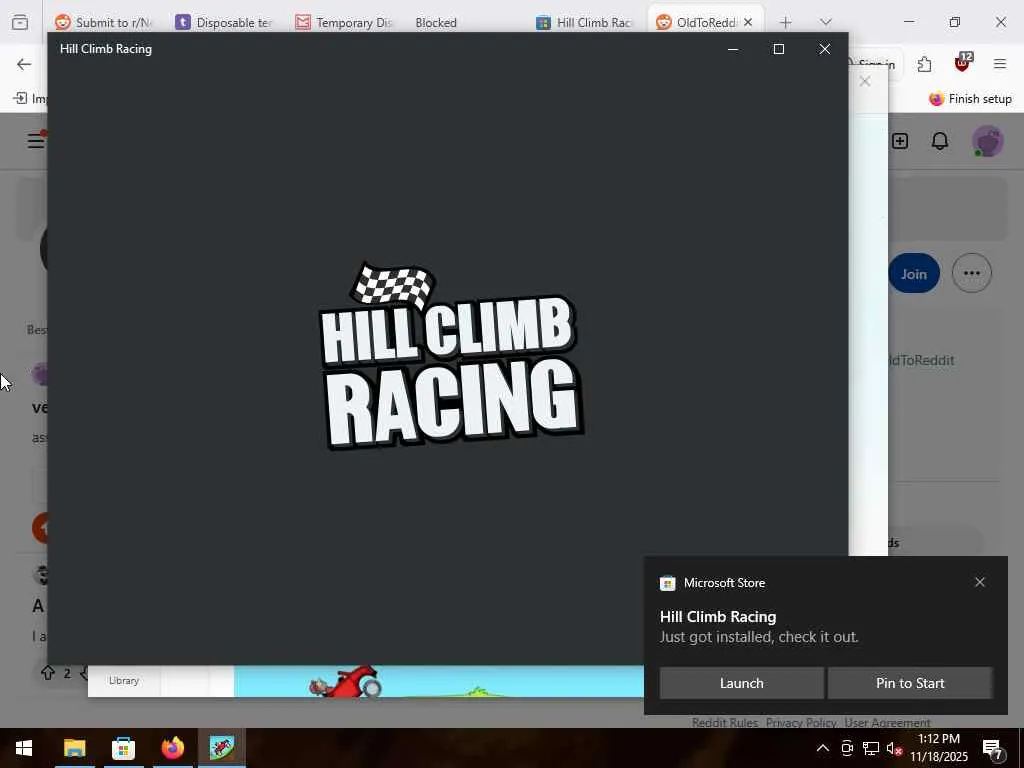Open the User Agreement link

[x=888, y=722]
